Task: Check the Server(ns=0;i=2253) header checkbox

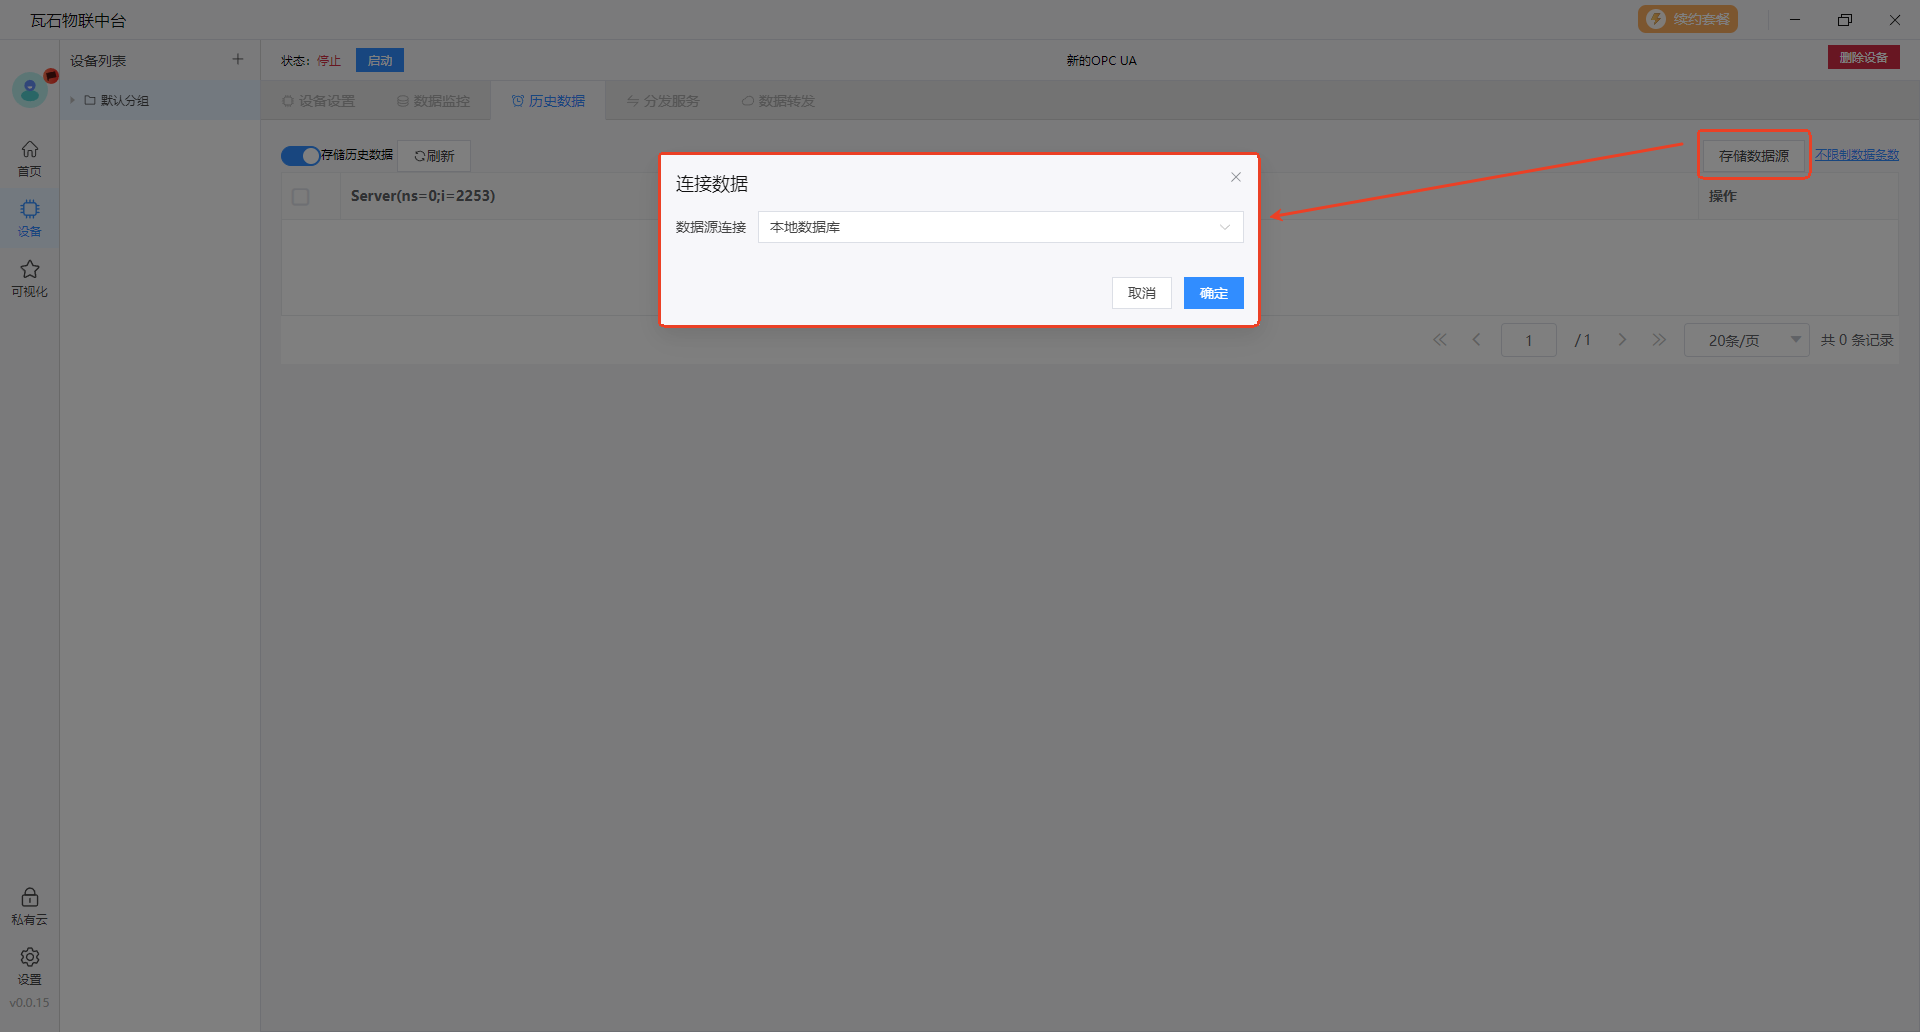Action: 300,197
